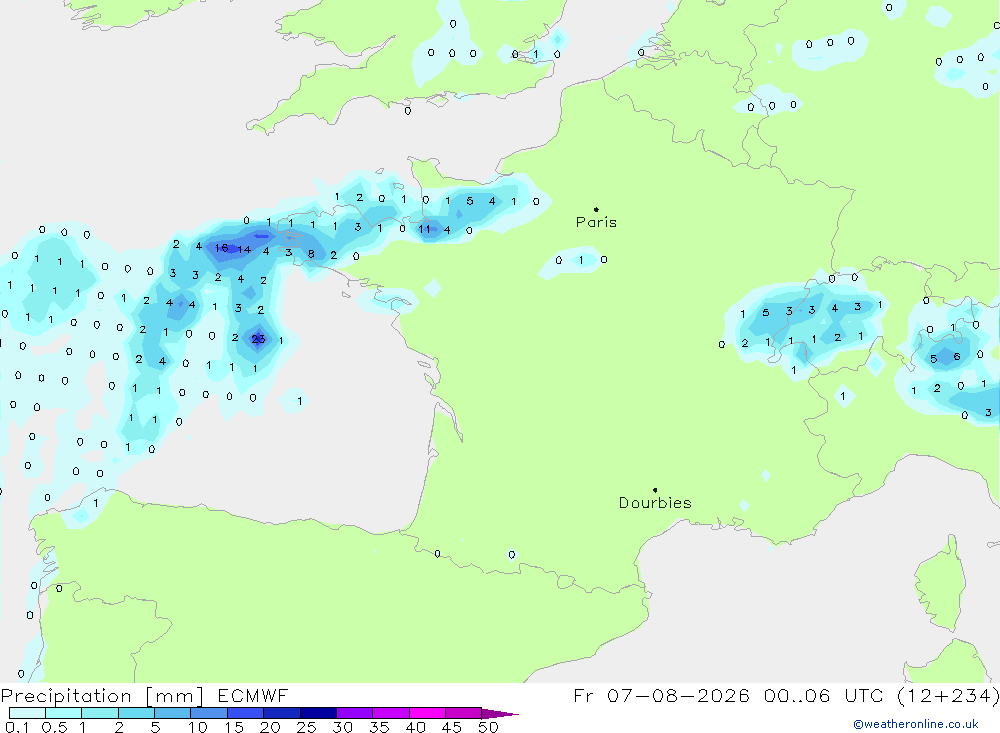Pick the 40–45 mm legend swatch
This screenshot has height=733, width=1000.
coord(427,713)
